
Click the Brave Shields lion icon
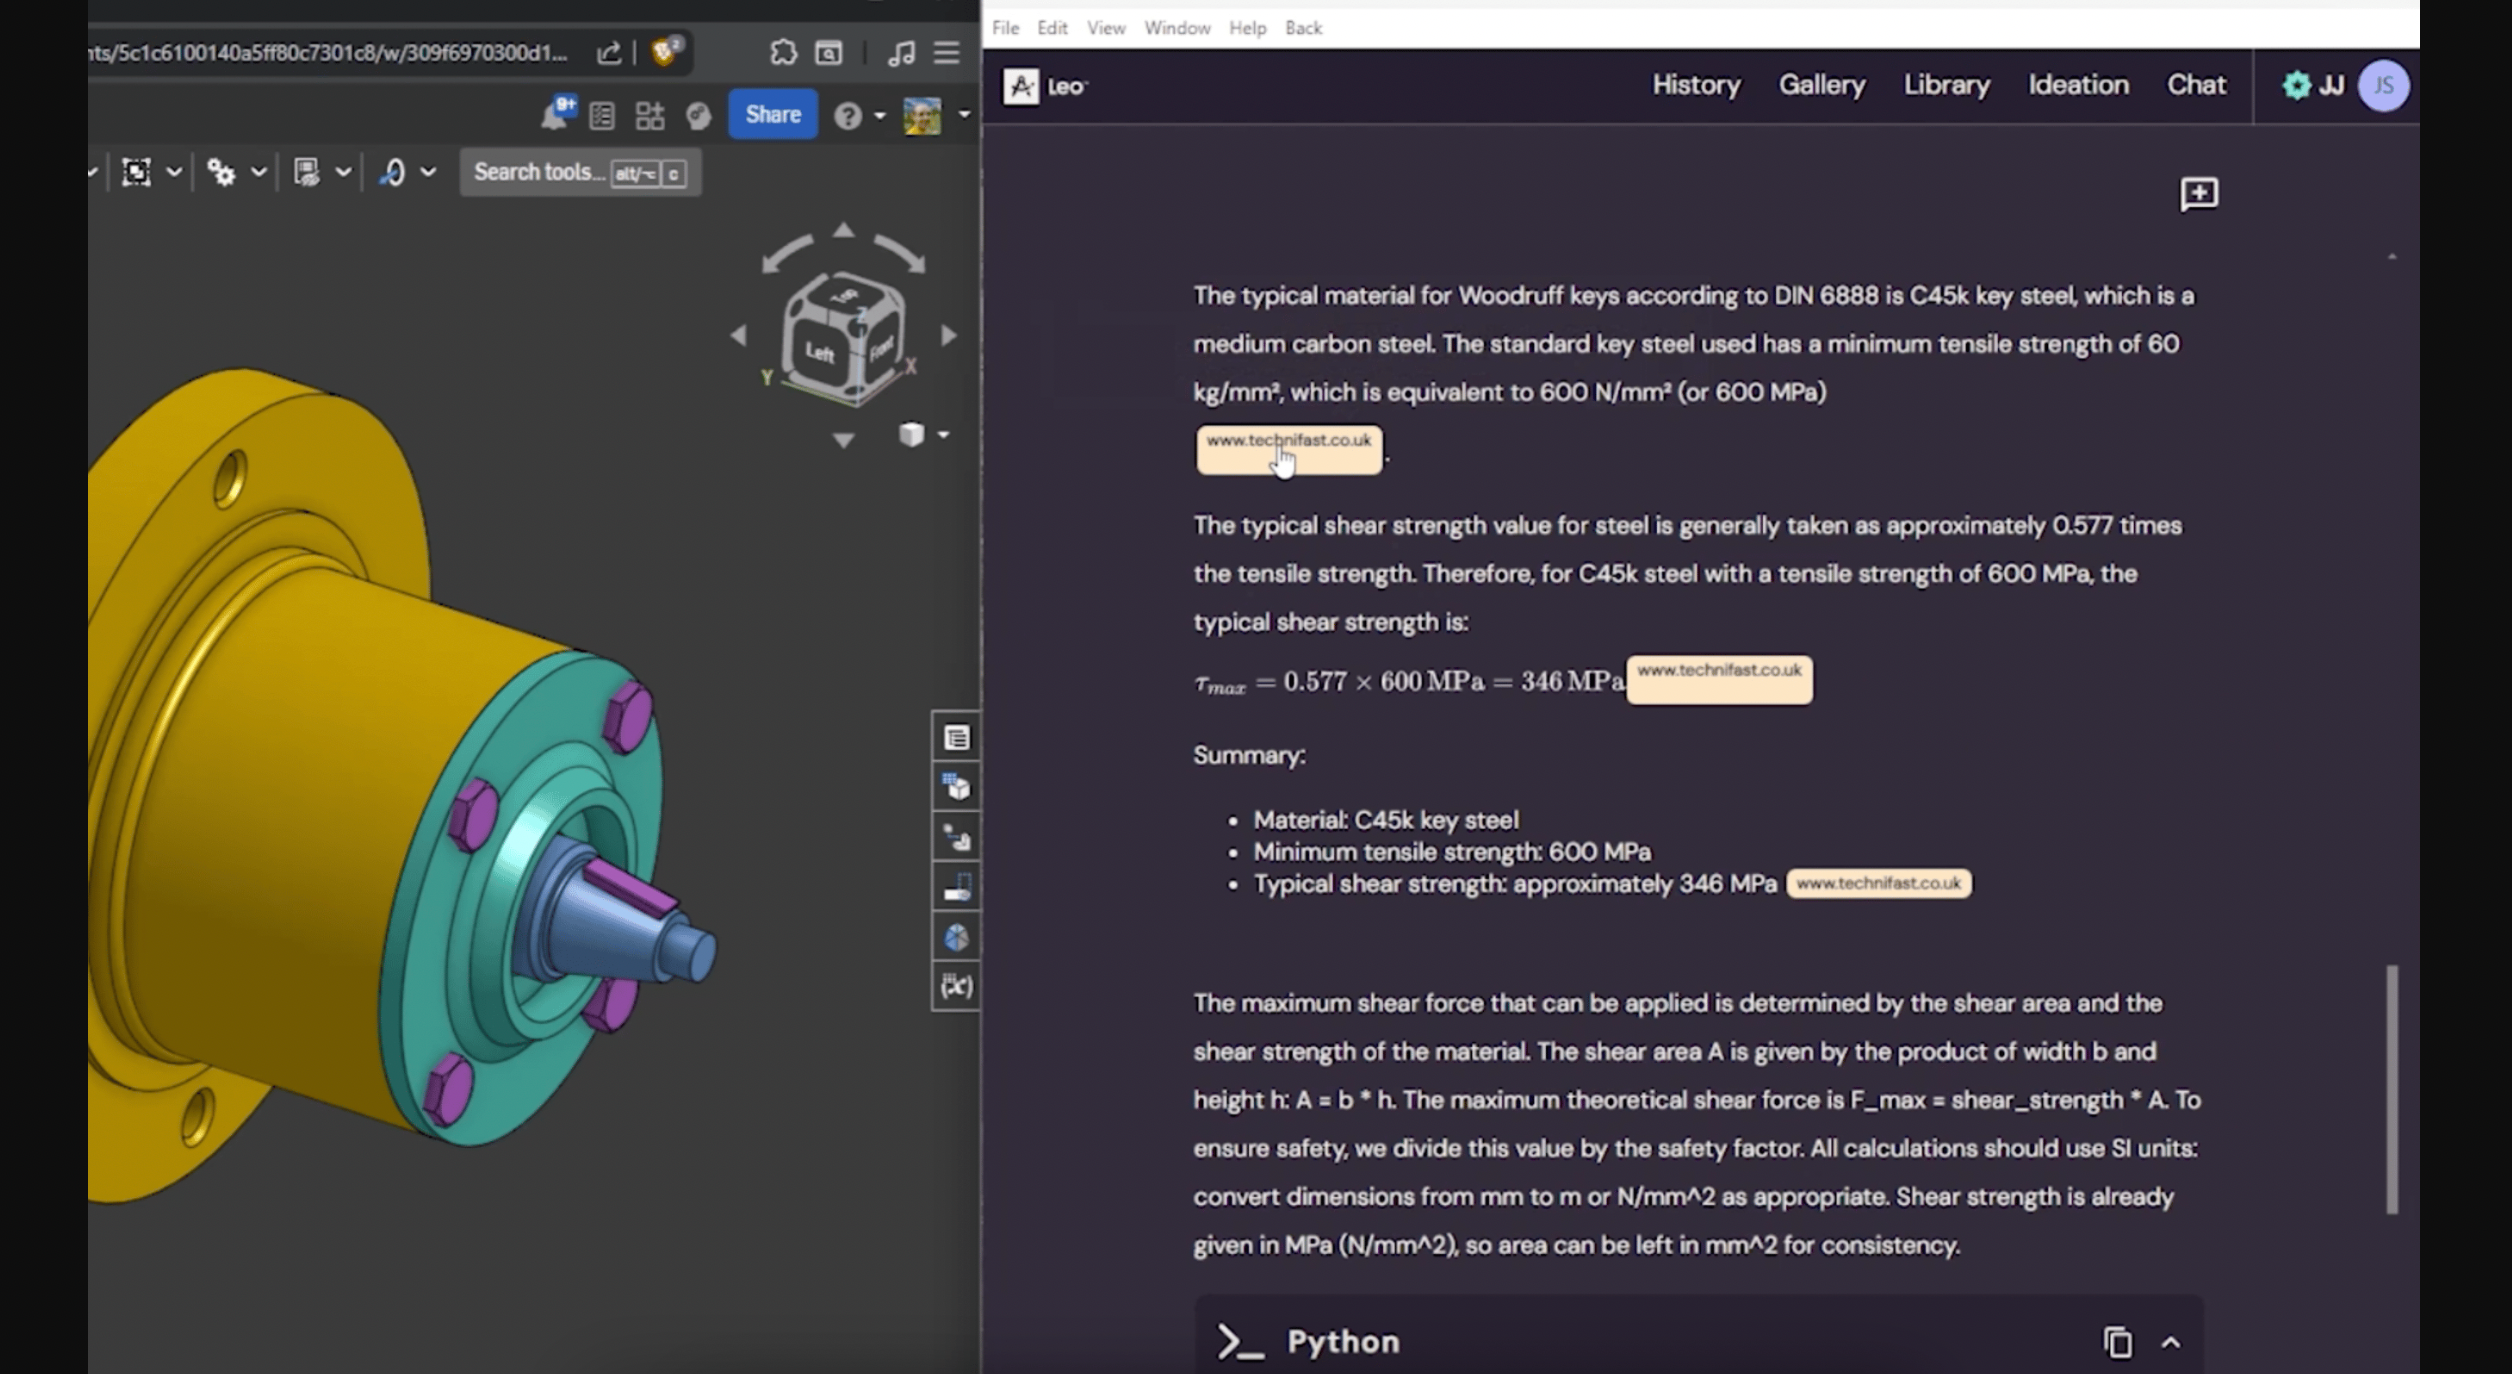pyautogui.click(x=665, y=52)
